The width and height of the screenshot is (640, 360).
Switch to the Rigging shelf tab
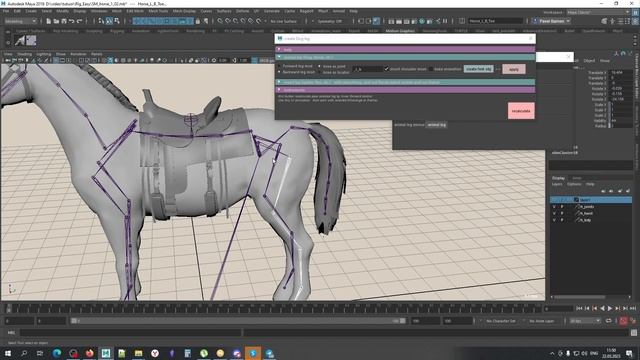tap(117, 31)
